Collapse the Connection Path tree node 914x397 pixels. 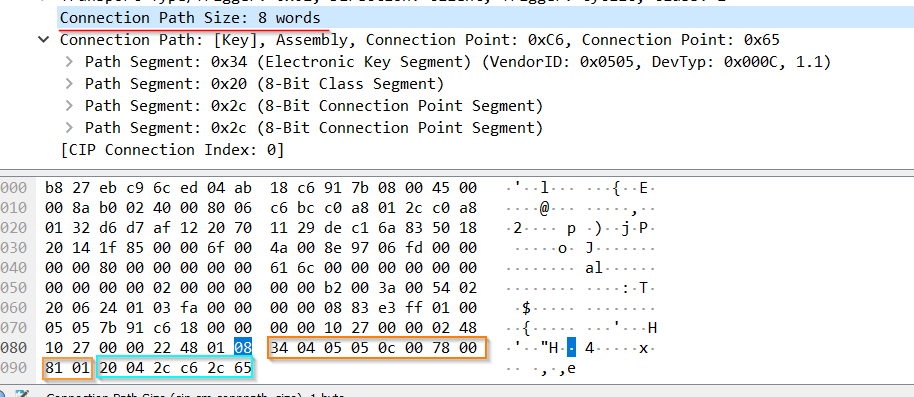43,40
